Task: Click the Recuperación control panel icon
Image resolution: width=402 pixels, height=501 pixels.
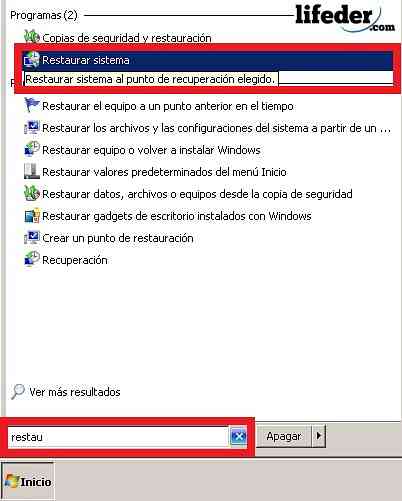Action: point(32,260)
